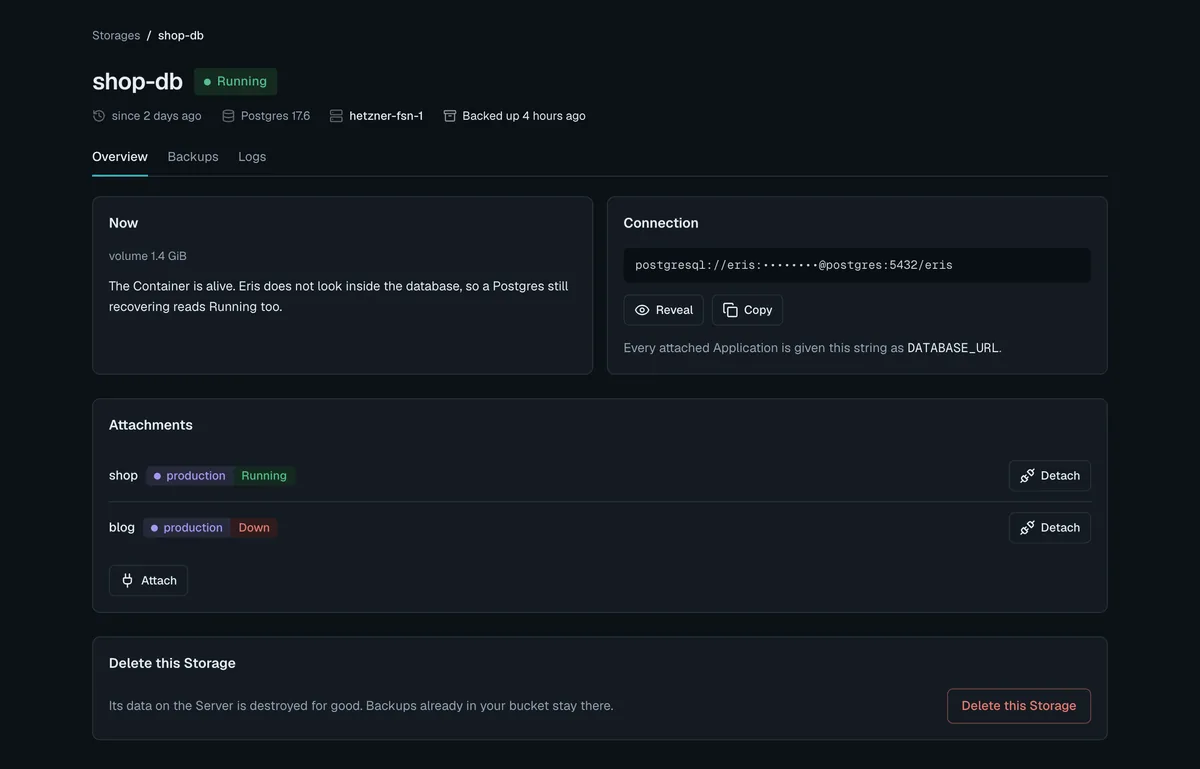Click the 'volume 1.4 GiB' text
1200x769 pixels.
(148, 256)
